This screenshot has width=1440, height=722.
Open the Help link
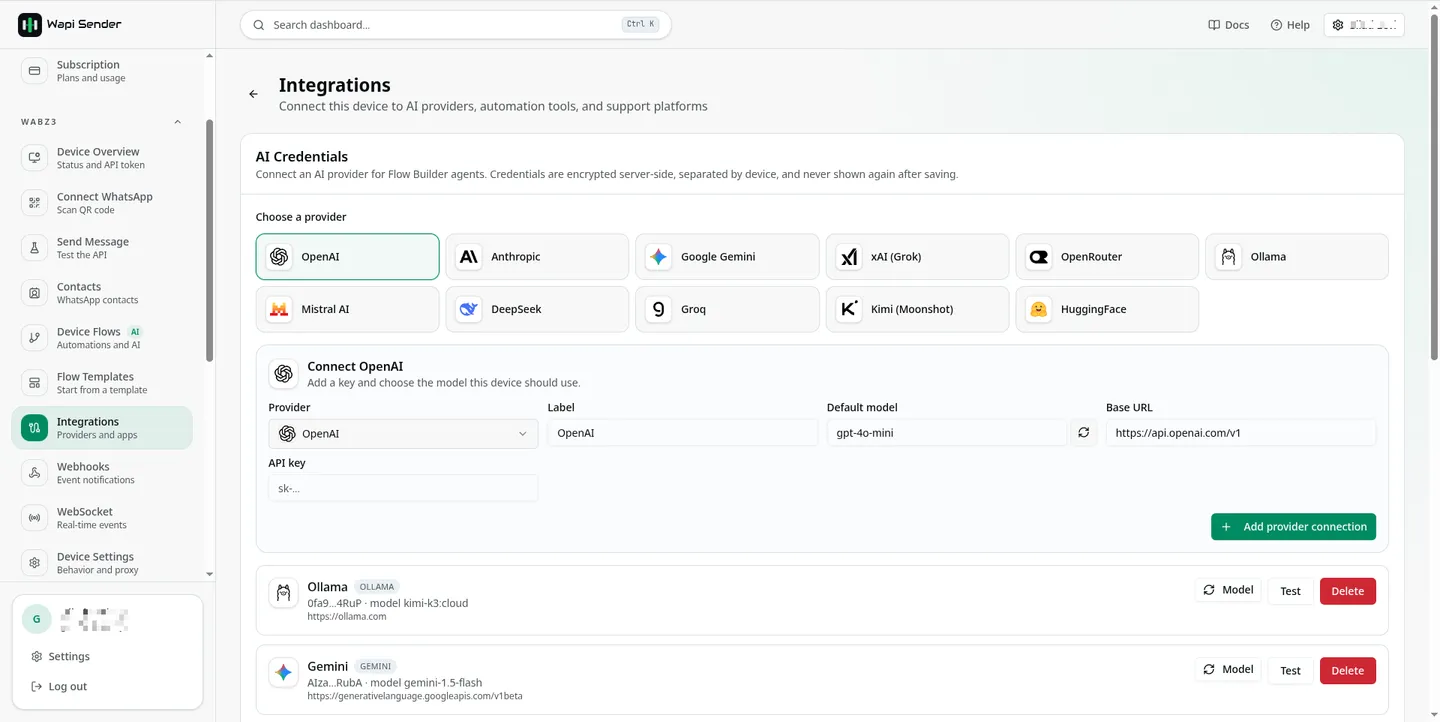pyautogui.click(x=1290, y=25)
